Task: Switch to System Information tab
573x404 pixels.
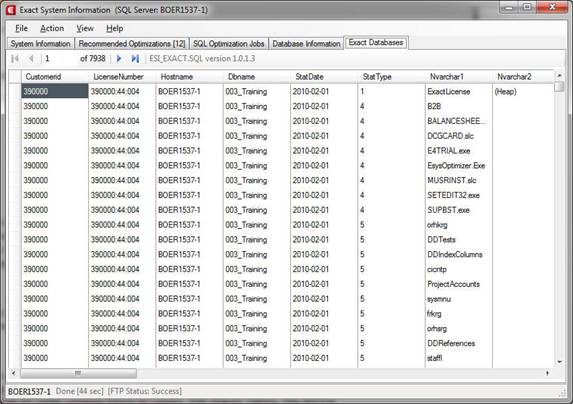Action: (x=40, y=44)
